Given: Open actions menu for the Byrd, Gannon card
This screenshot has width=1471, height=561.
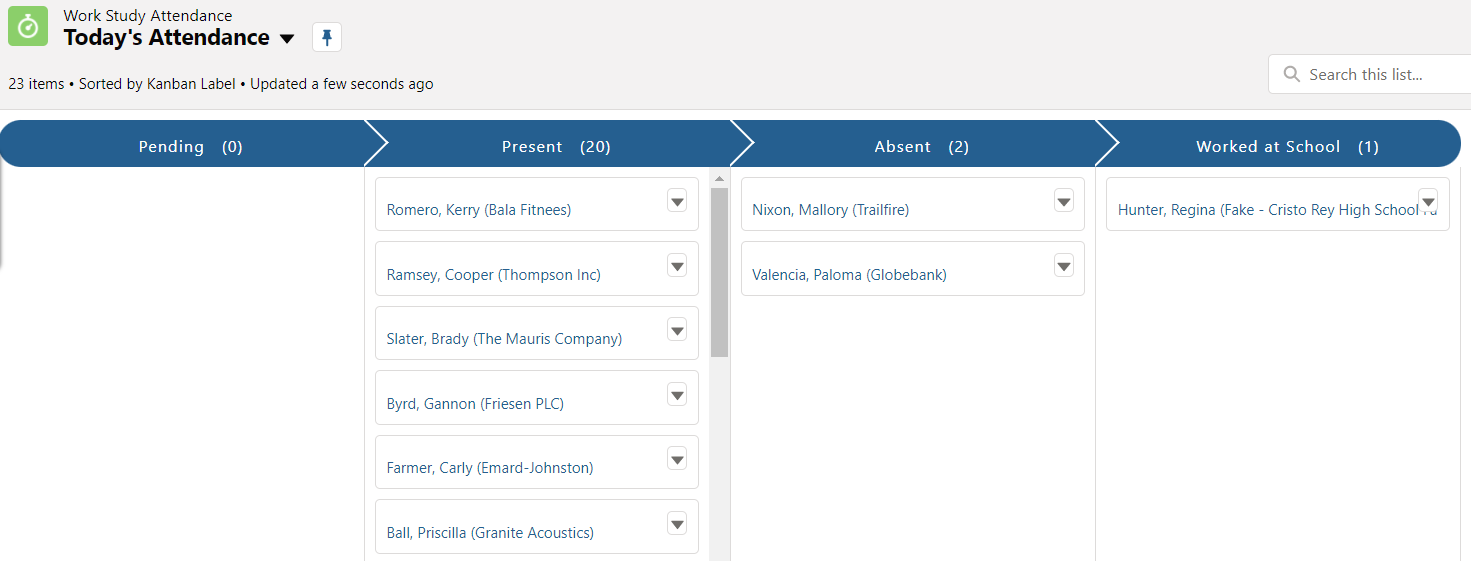Looking at the screenshot, I should click(677, 395).
